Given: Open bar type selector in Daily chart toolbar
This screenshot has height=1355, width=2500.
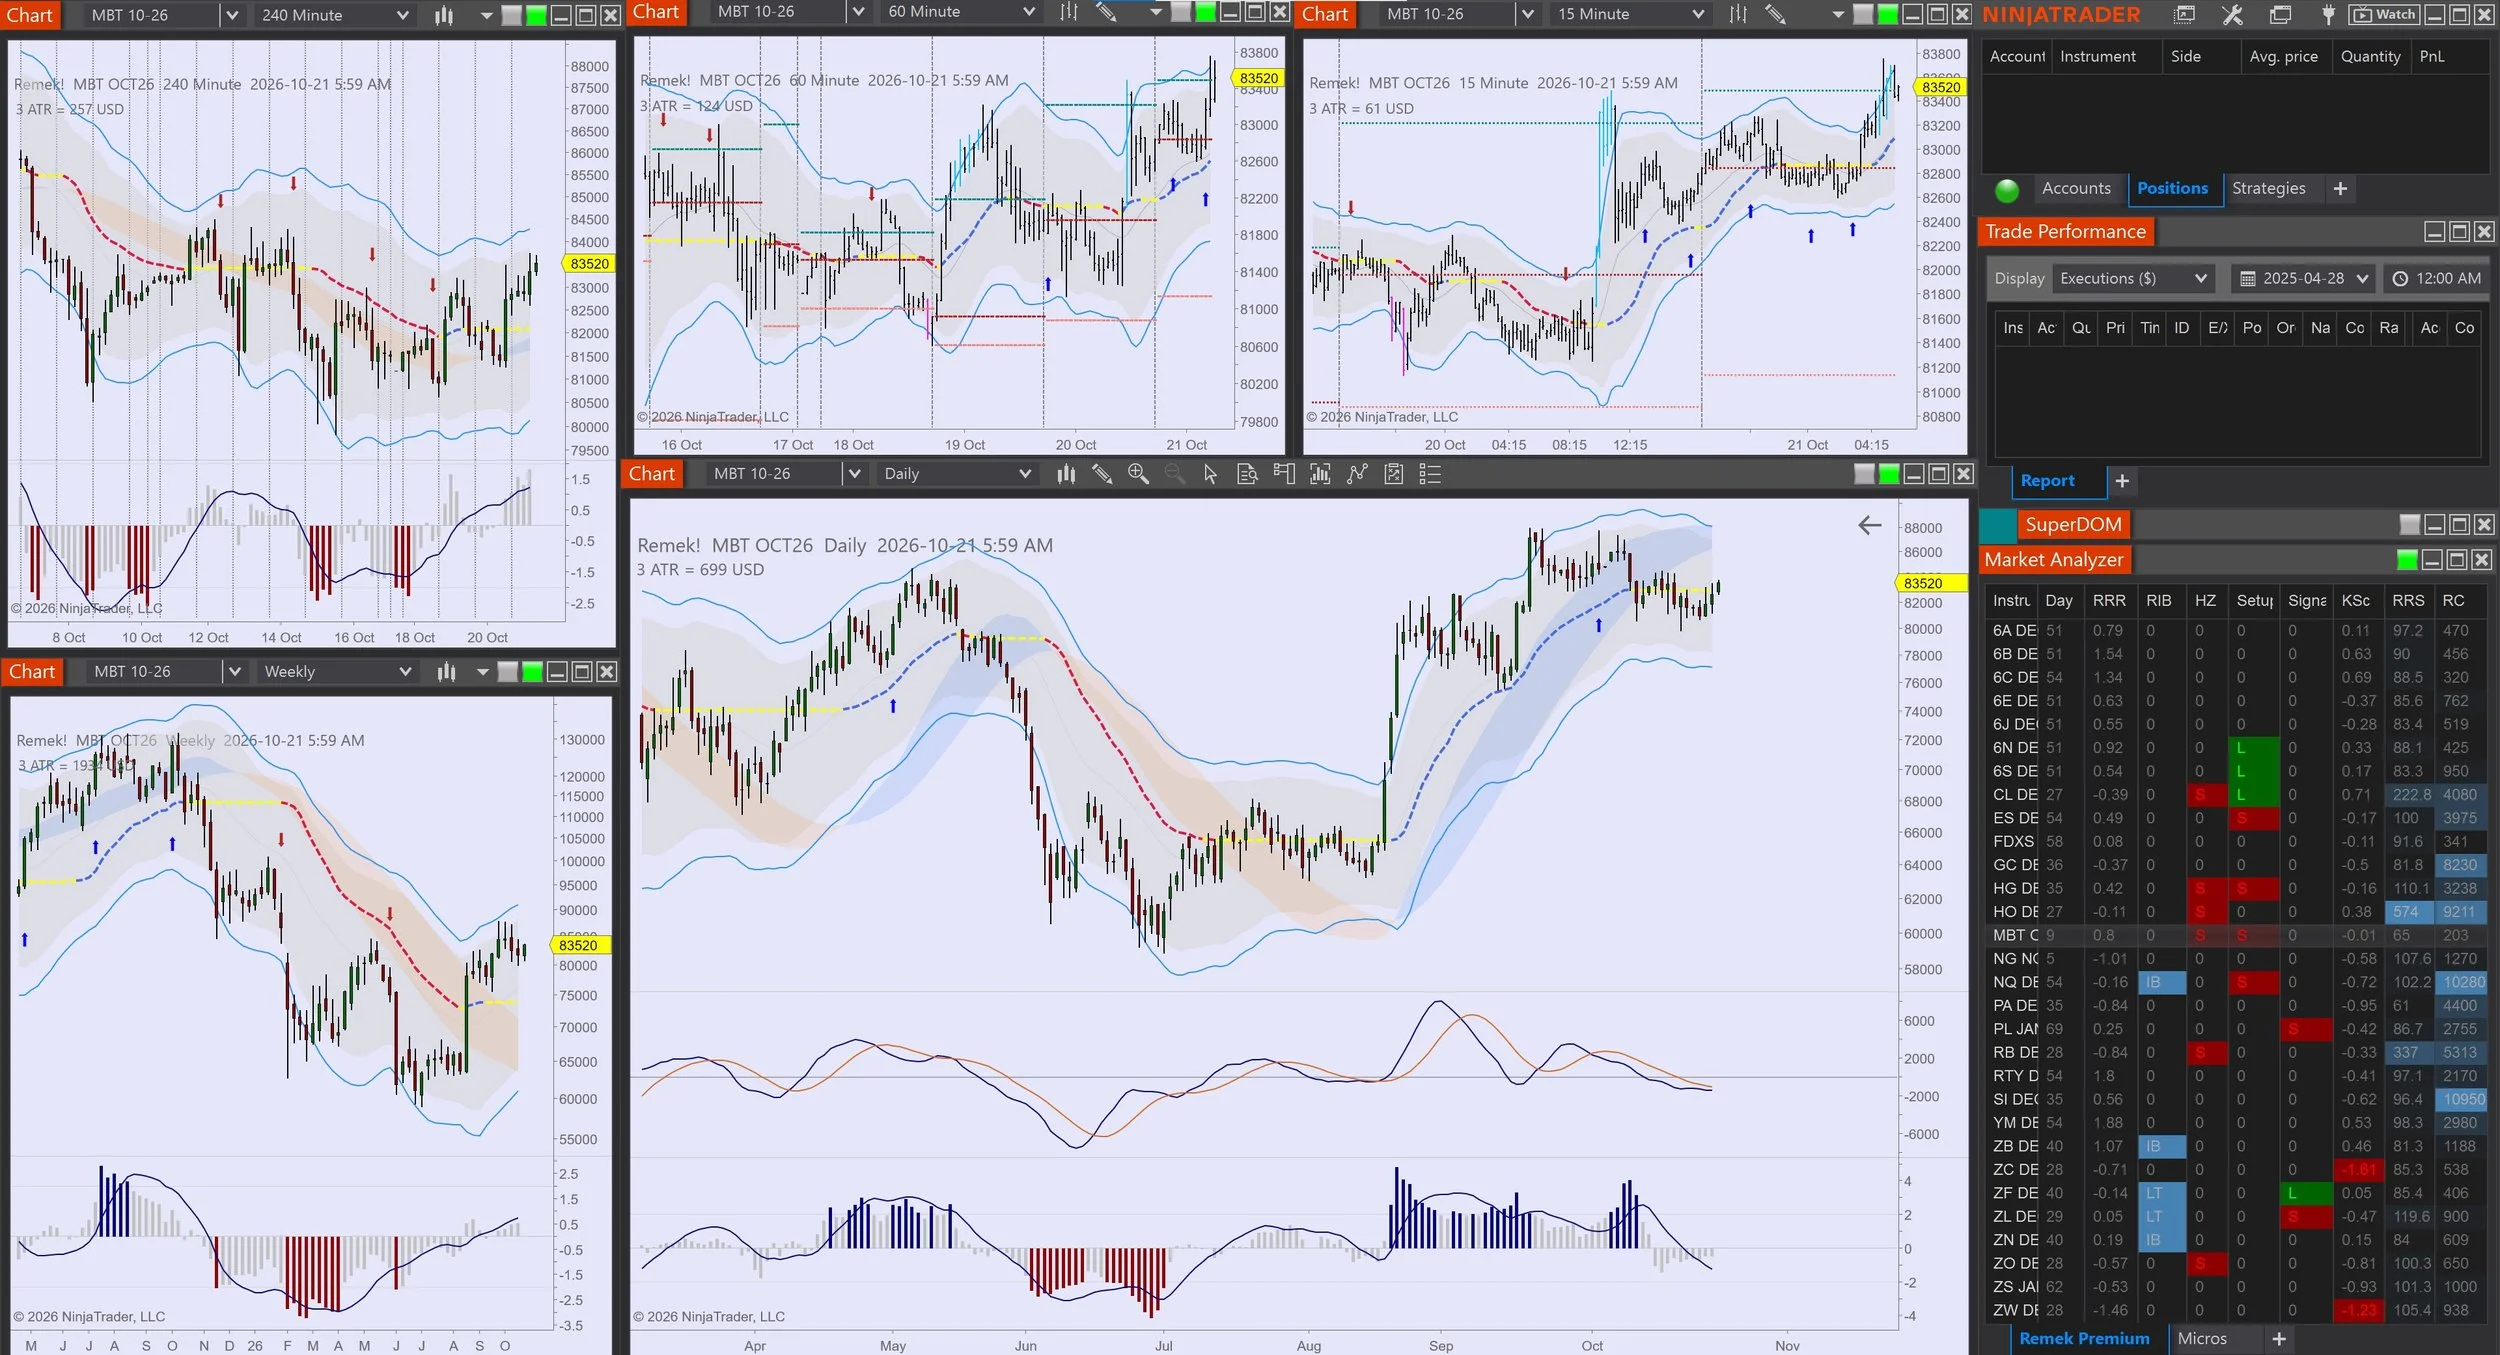Looking at the screenshot, I should pos(1066,474).
